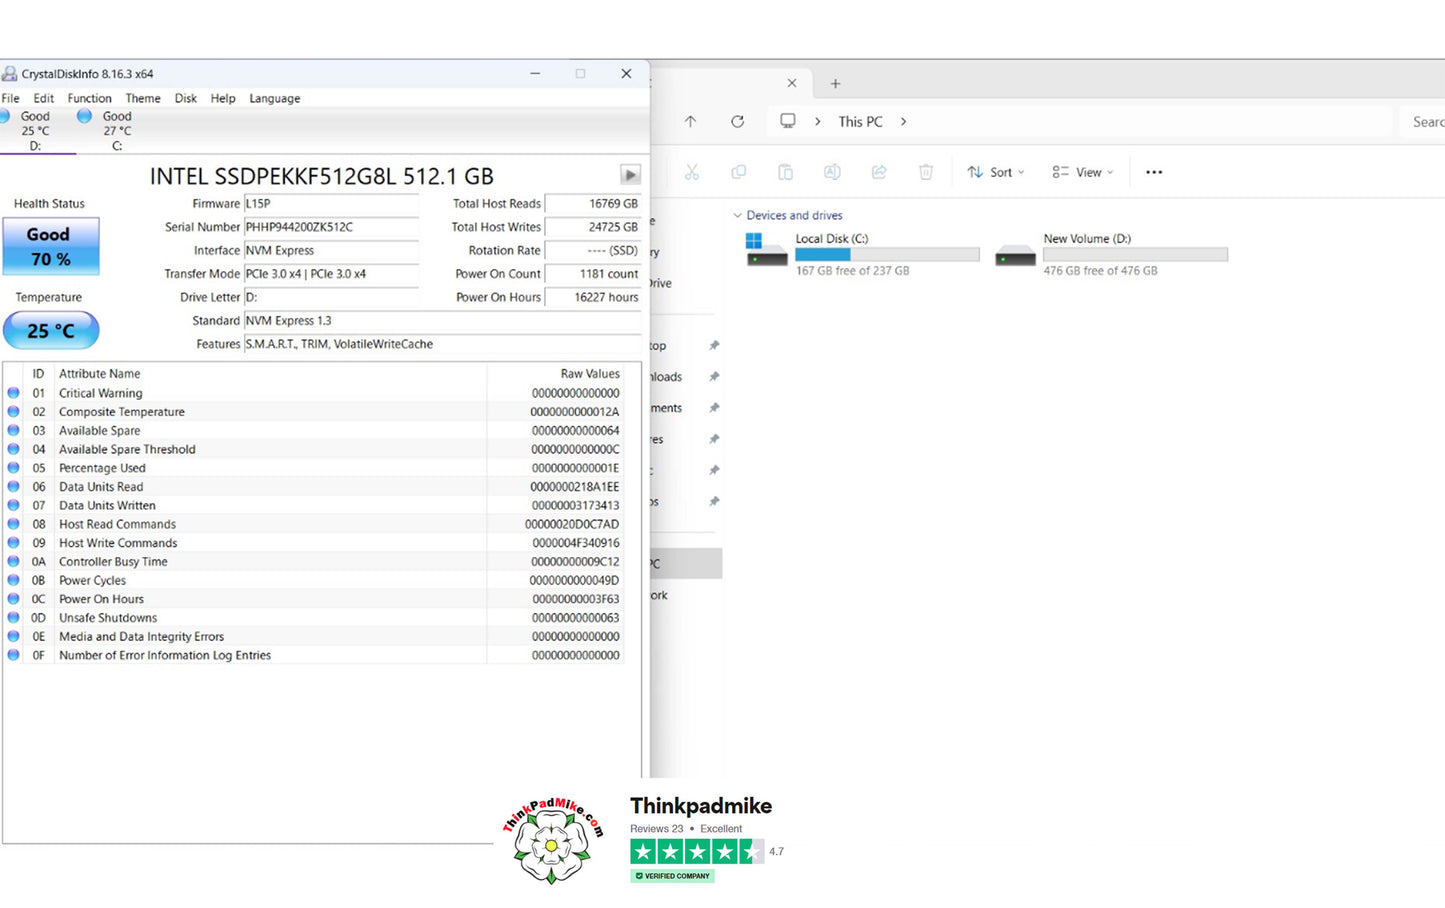The height and width of the screenshot is (908, 1445).
Task: Open New Volume (D:) drive
Action: (x=1111, y=254)
